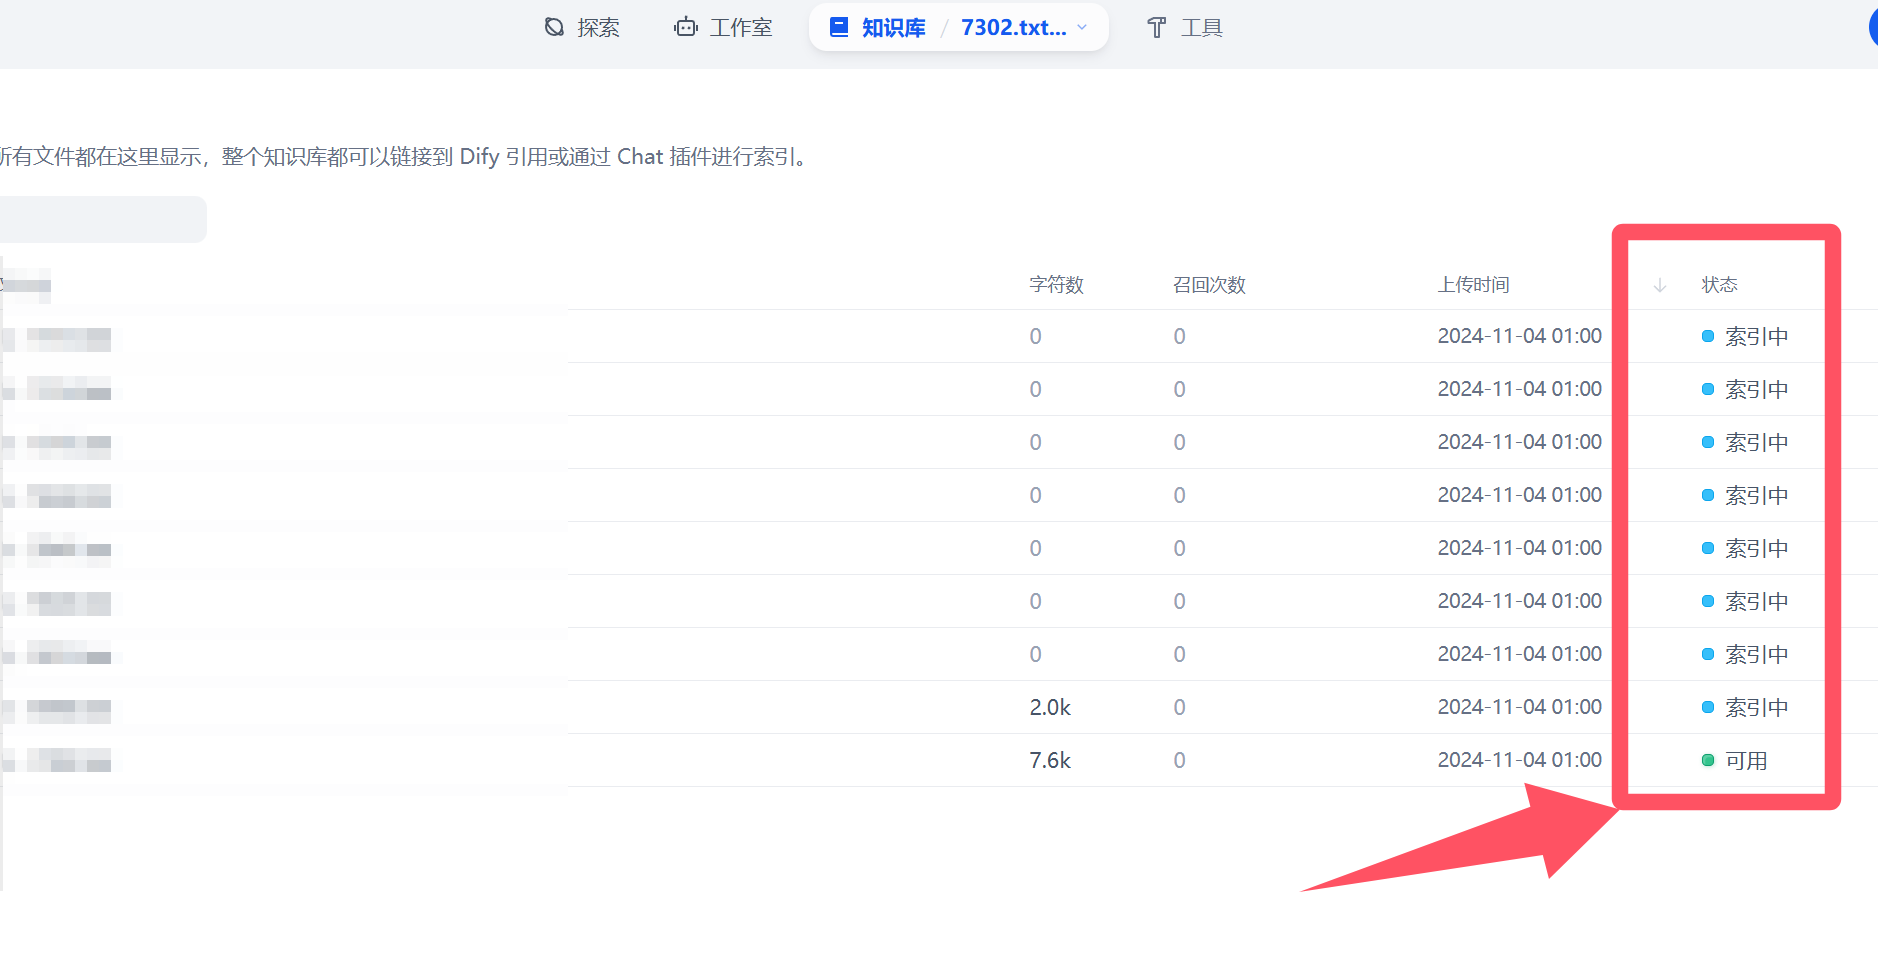Click the recall count 0 in the 2.0k row

pyautogui.click(x=1180, y=708)
